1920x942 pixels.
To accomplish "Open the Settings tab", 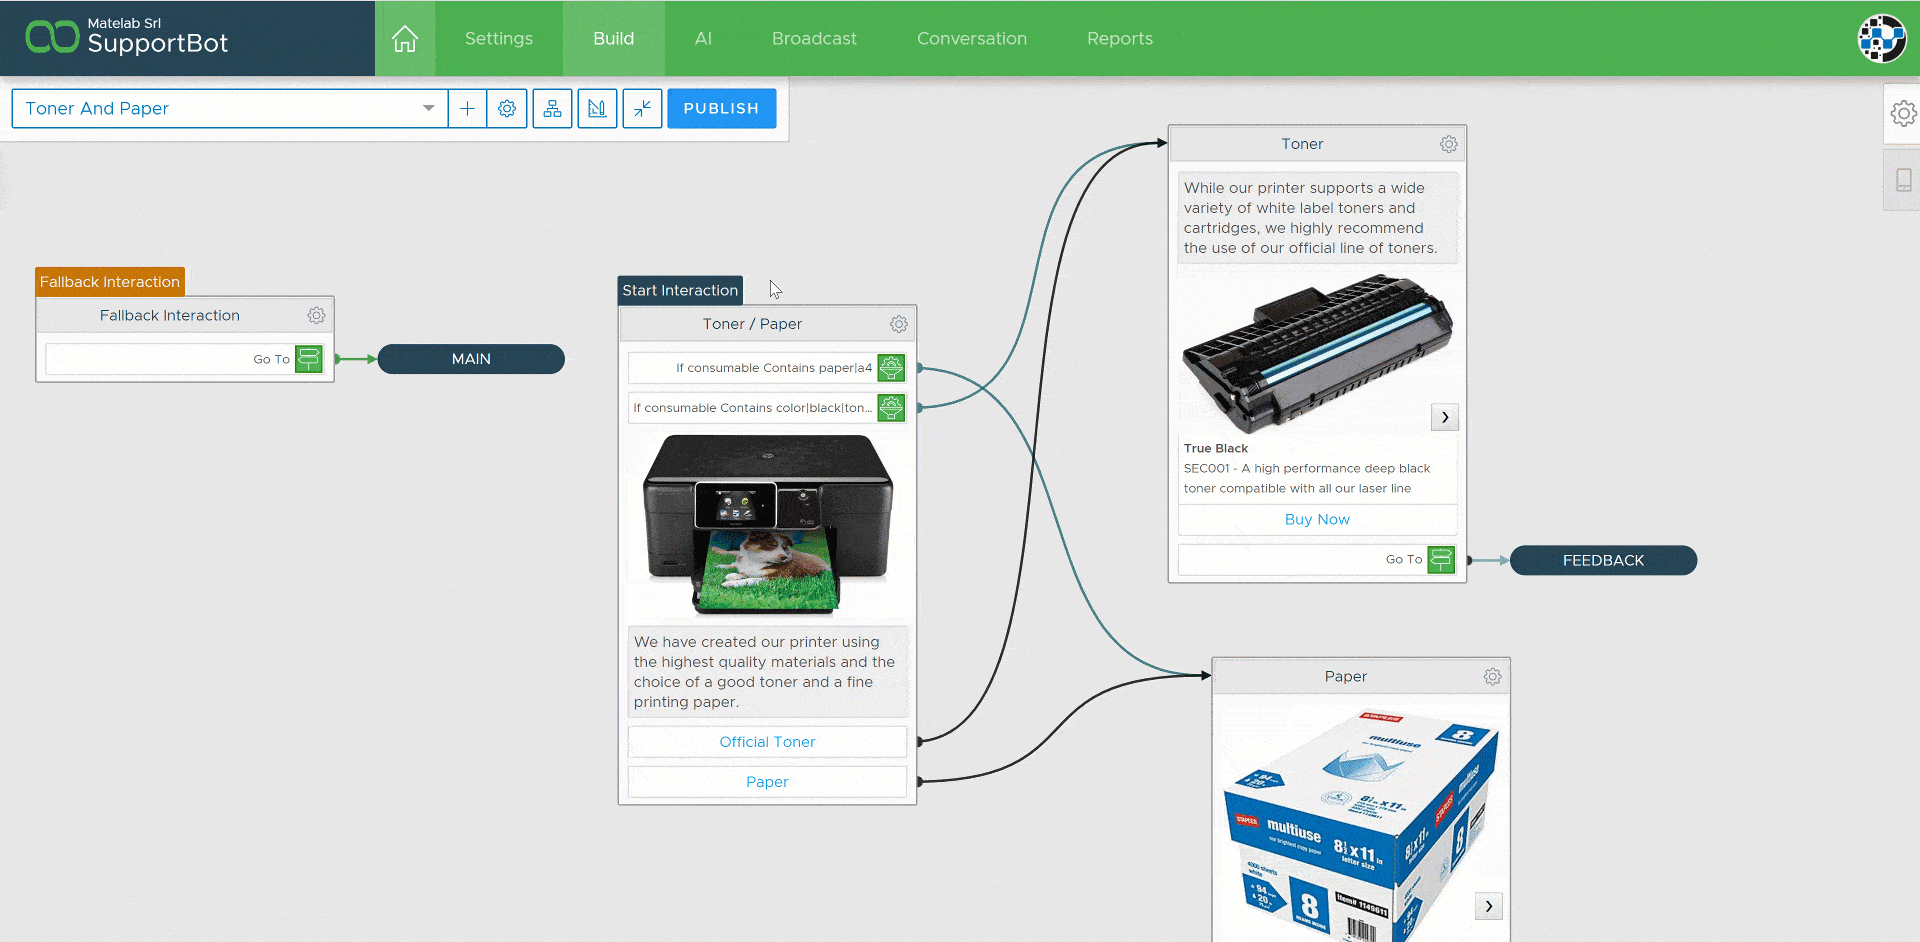I will click(499, 39).
